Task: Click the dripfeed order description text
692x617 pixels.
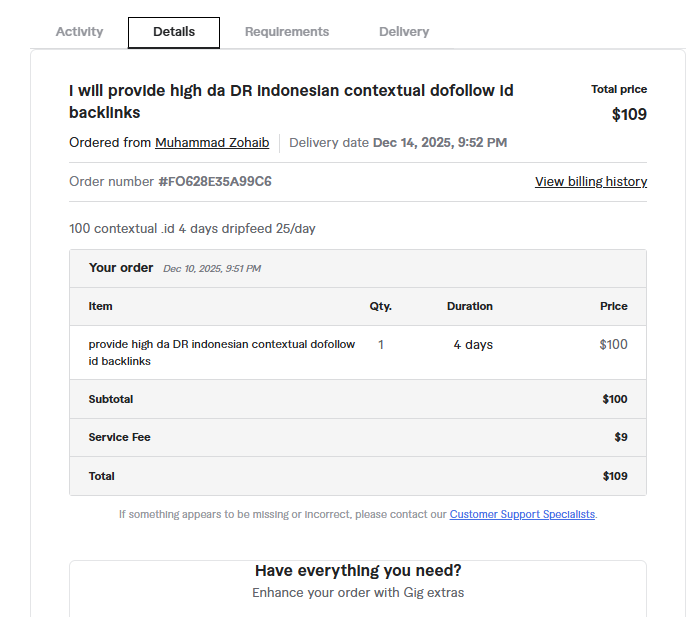Action: click(x=192, y=229)
